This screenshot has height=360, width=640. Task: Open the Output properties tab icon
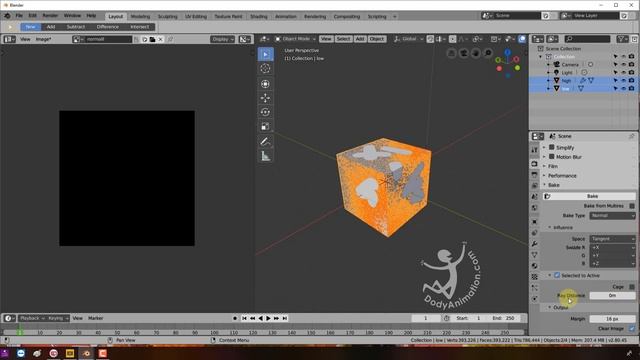click(x=534, y=175)
